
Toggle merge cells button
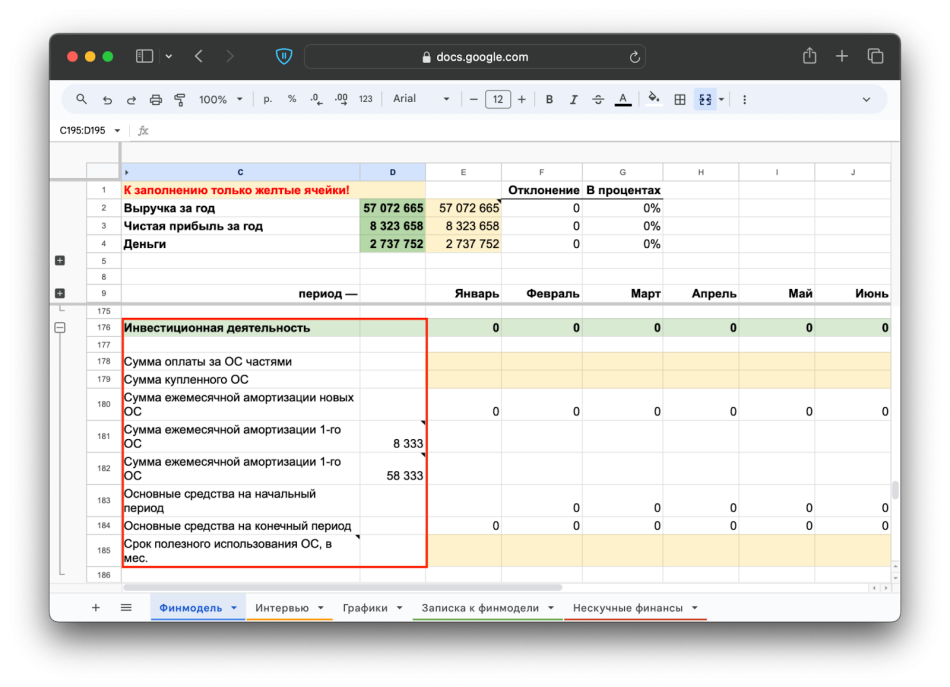coord(705,99)
